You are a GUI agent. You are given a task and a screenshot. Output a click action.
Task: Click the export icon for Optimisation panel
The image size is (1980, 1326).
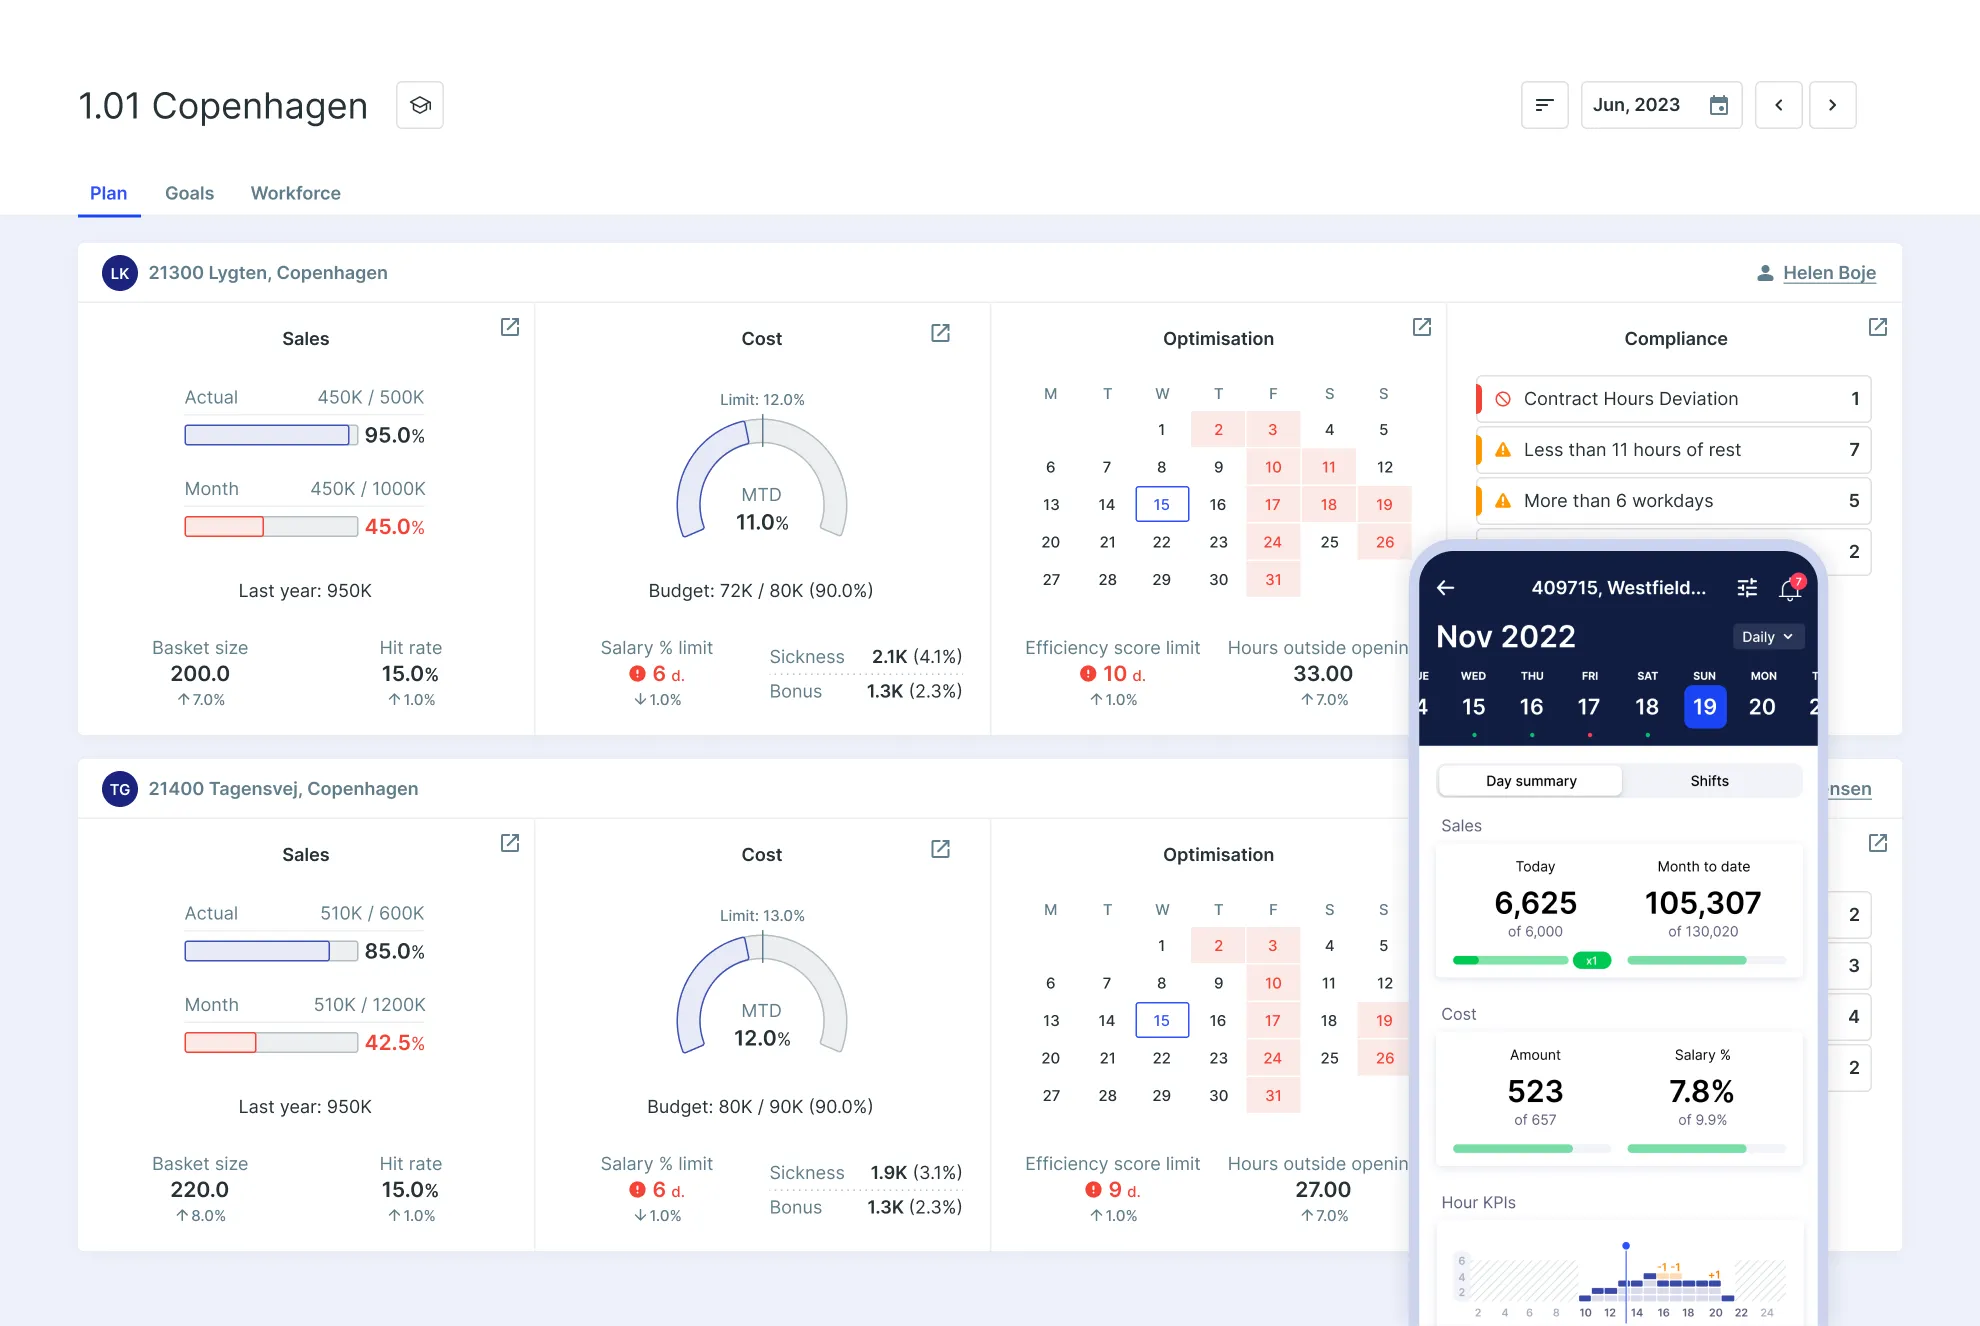coord(1418,329)
